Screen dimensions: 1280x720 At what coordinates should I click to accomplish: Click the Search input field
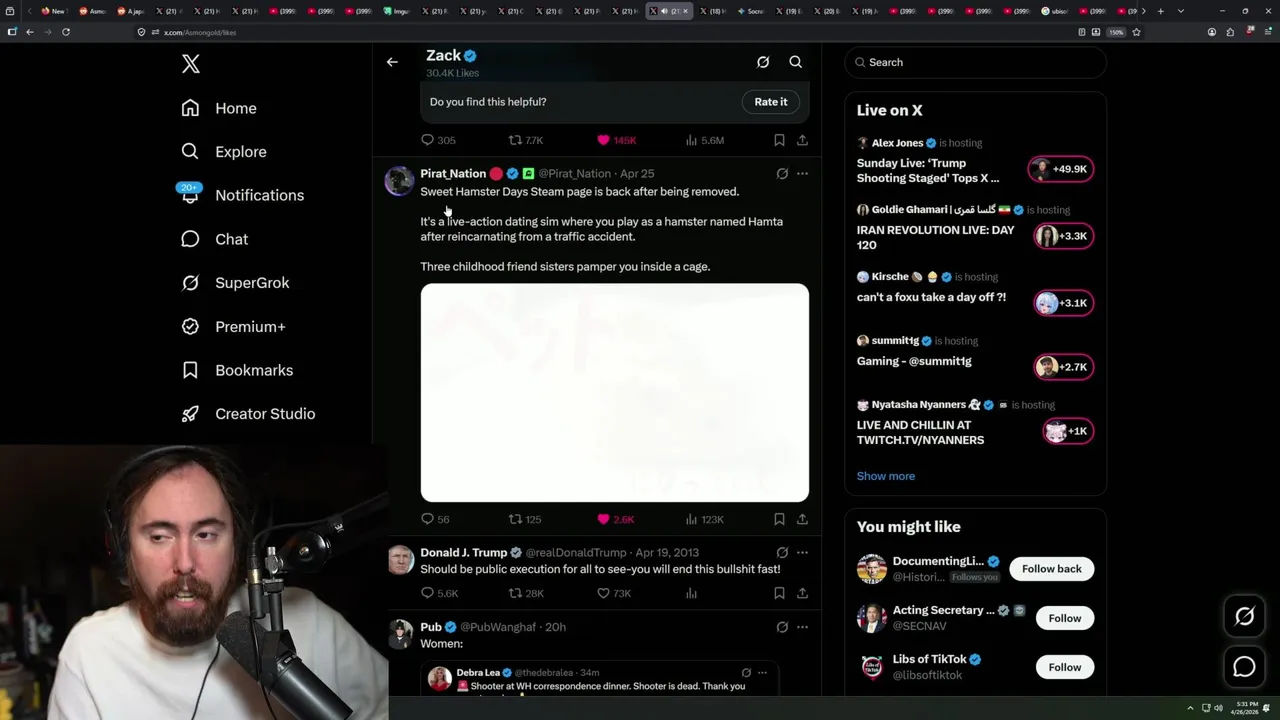pyautogui.click(x=976, y=62)
